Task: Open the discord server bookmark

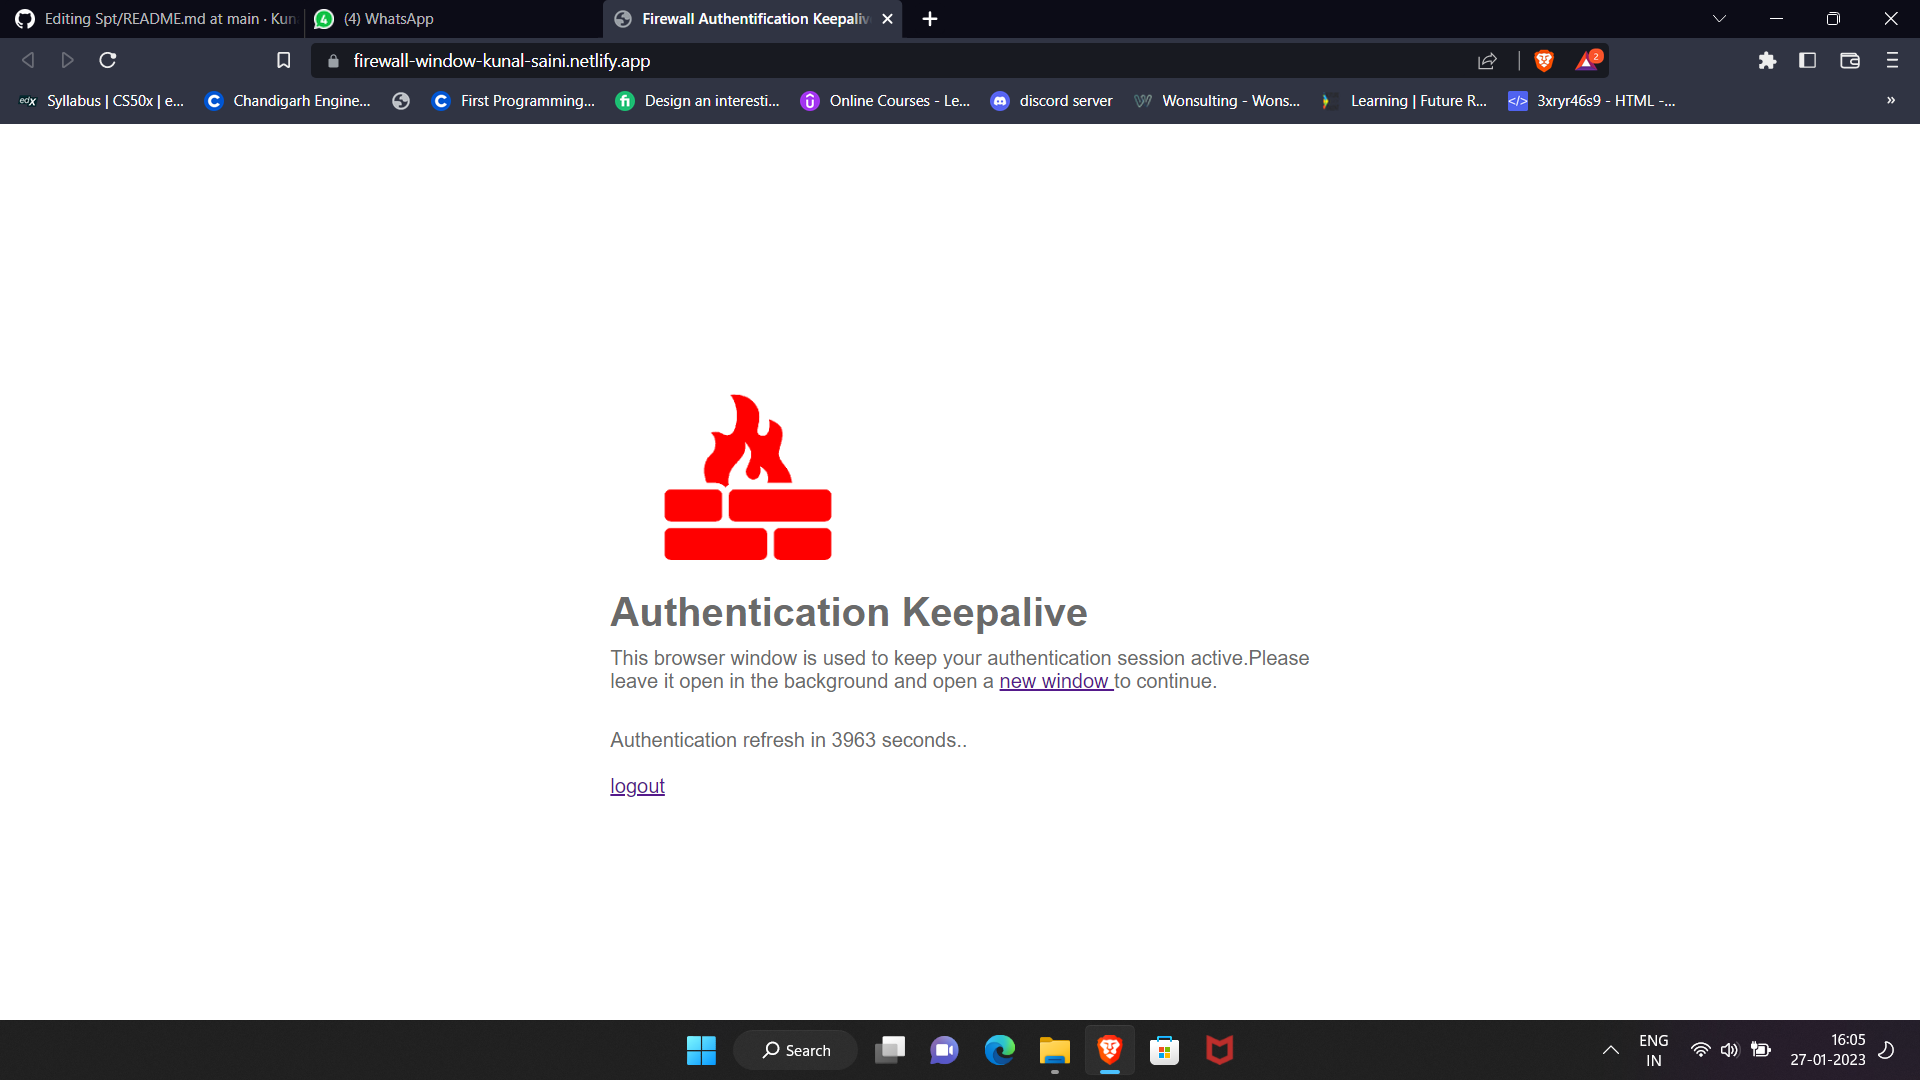Action: 1051,100
